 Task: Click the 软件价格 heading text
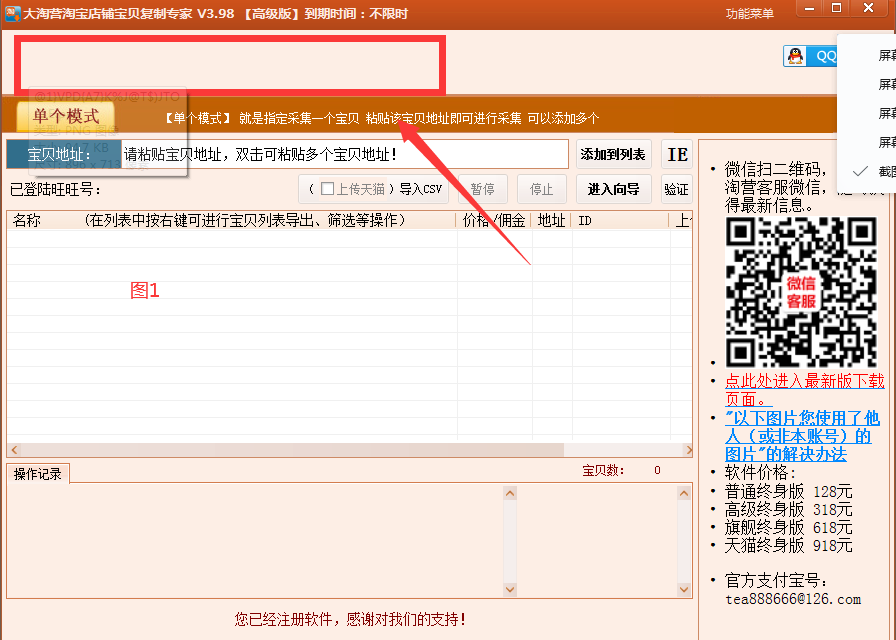tap(760, 473)
